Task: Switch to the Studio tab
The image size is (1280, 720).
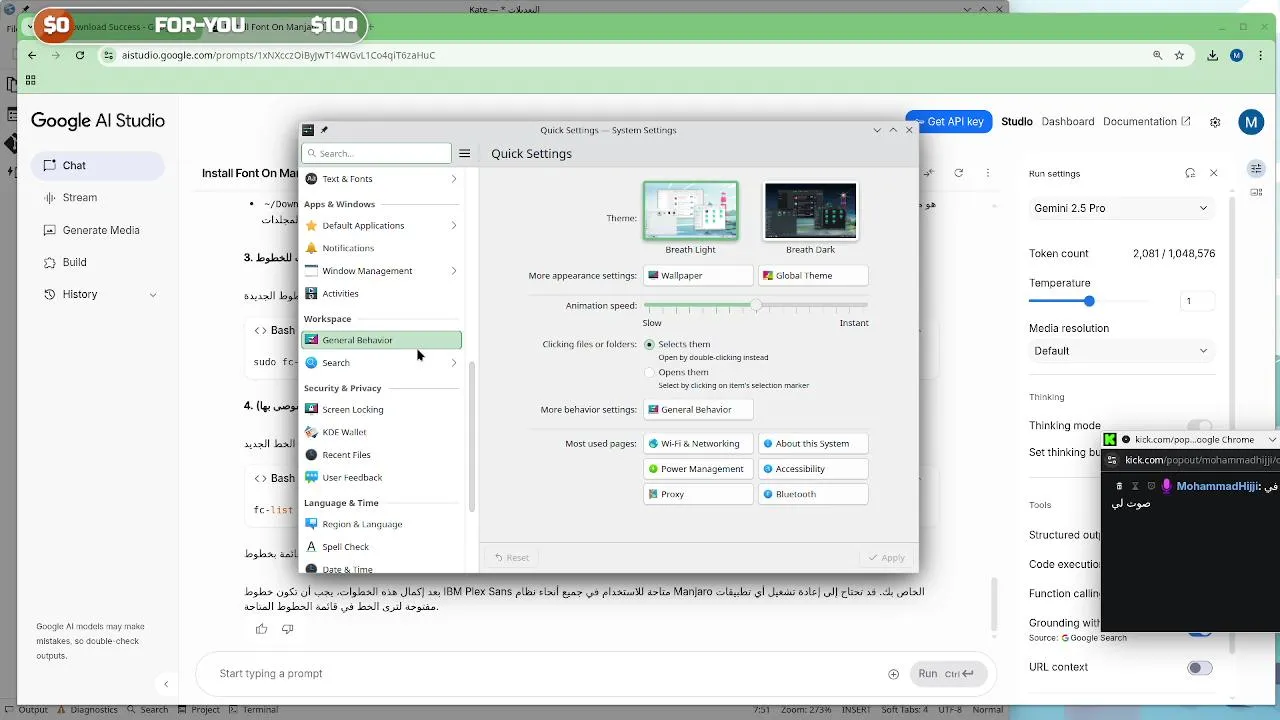Action: tap(1017, 121)
